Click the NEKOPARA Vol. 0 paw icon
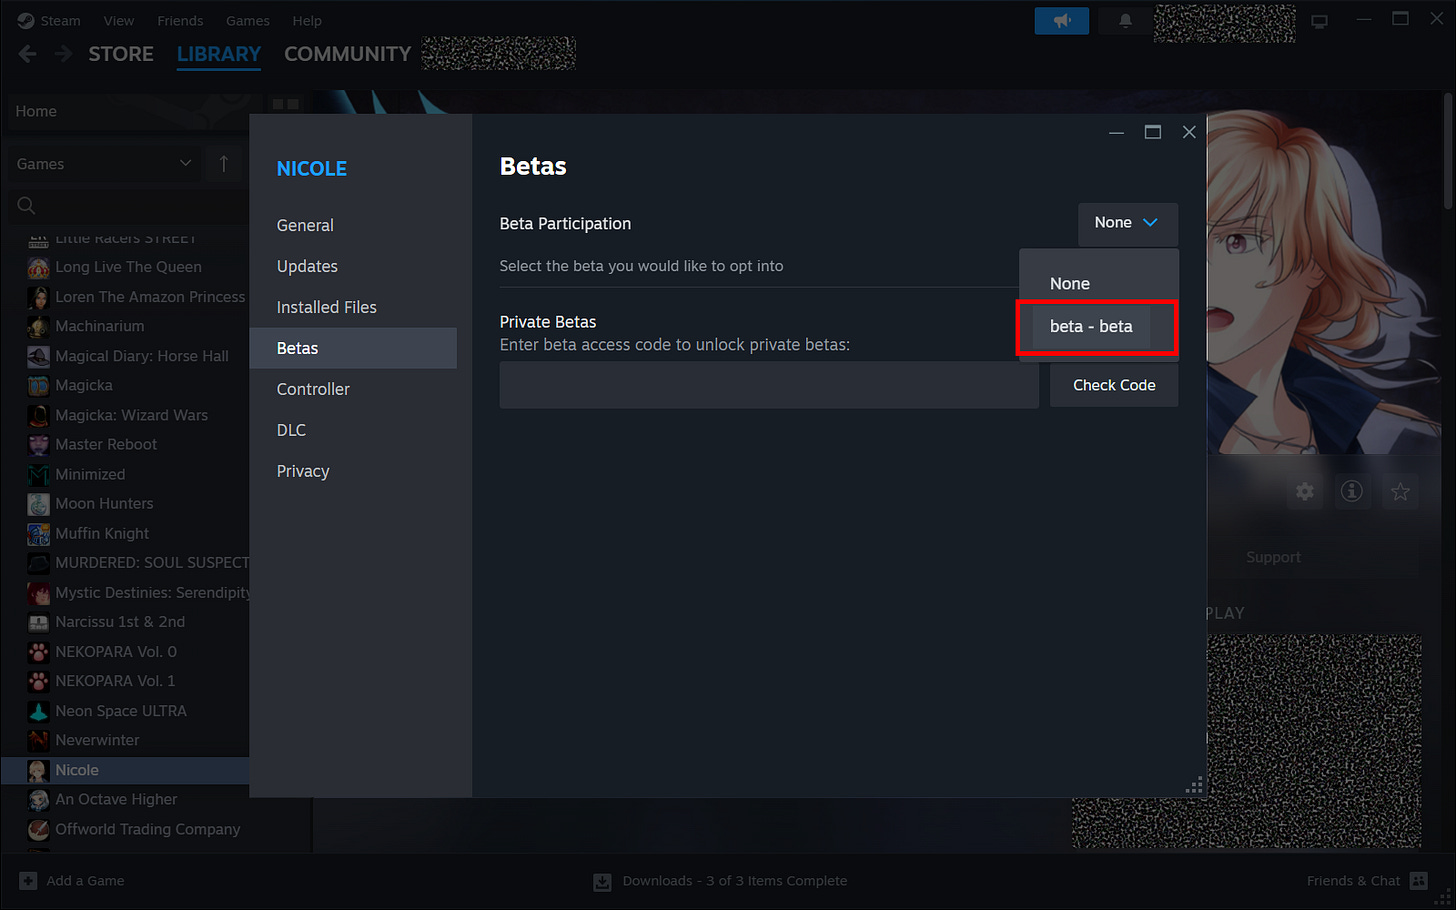Image resolution: width=1456 pixels, height=910 pixels. [38, 652]
